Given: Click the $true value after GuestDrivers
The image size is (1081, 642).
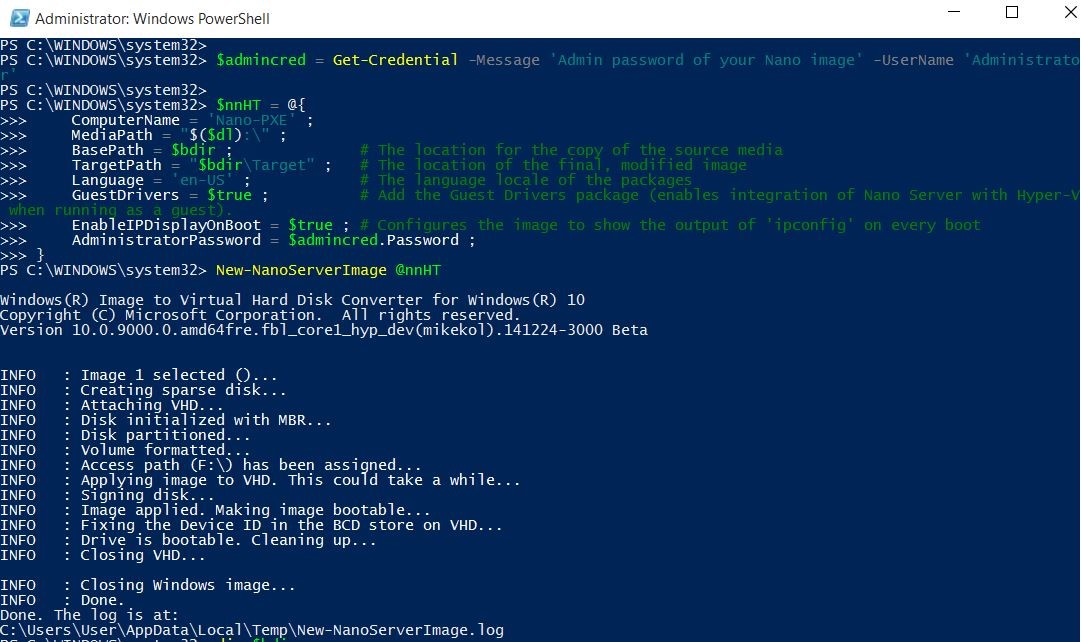Looking at the screenshot, I should (x=230, y=195).
